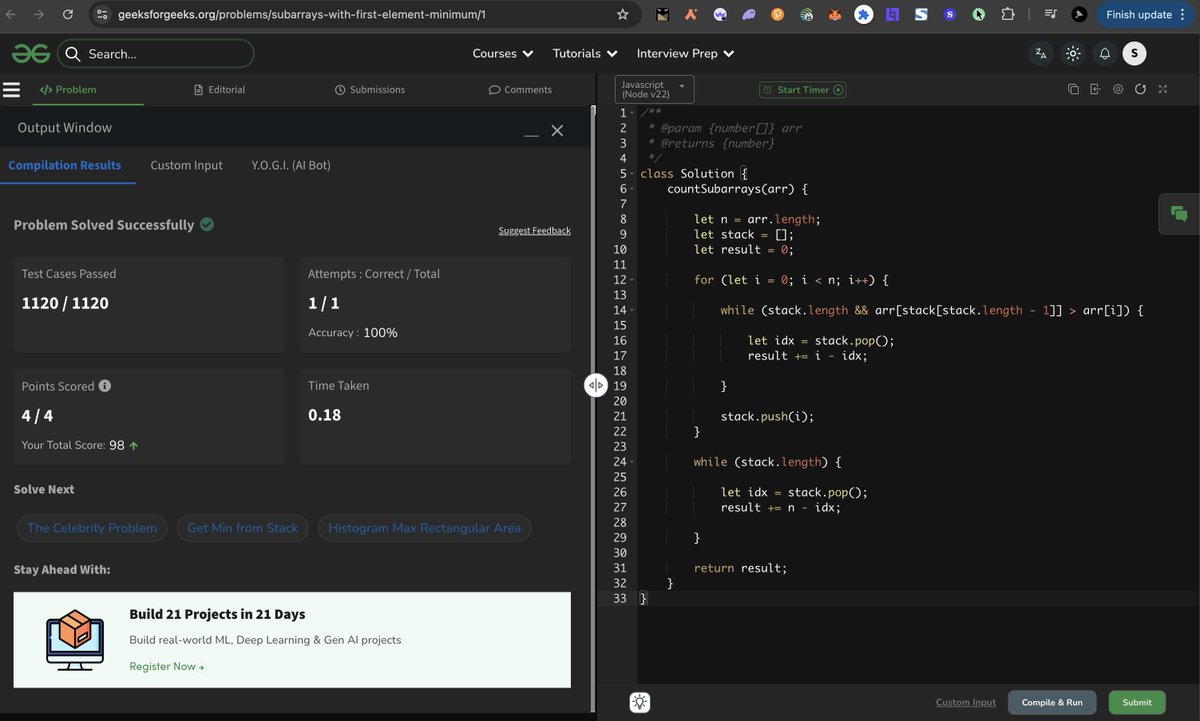This screenshot has width=1200, height=721.
Task: Switch to the Problem tab
Action: pyautogui.click(x=68, y=90)
